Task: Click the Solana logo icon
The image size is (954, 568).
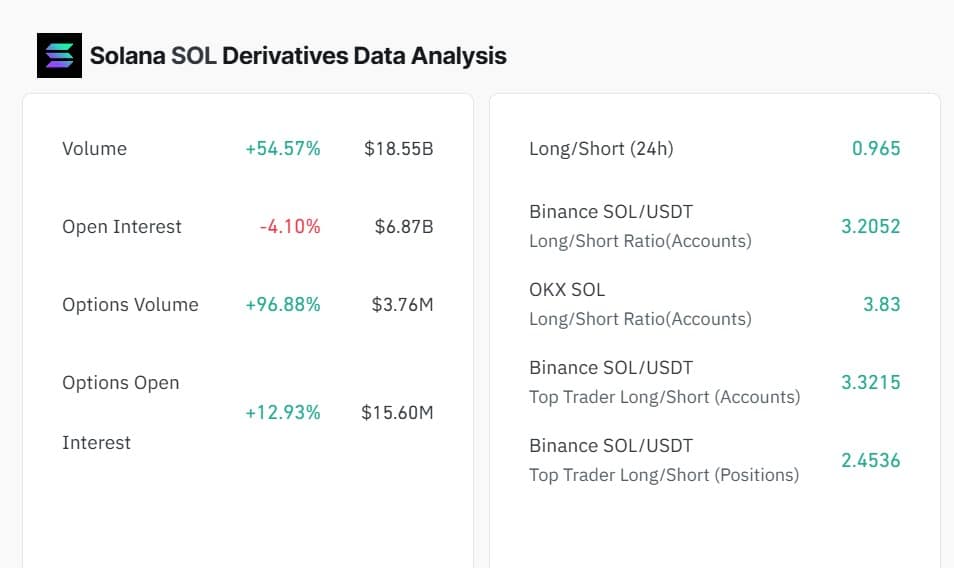Action: pos(59,55)
